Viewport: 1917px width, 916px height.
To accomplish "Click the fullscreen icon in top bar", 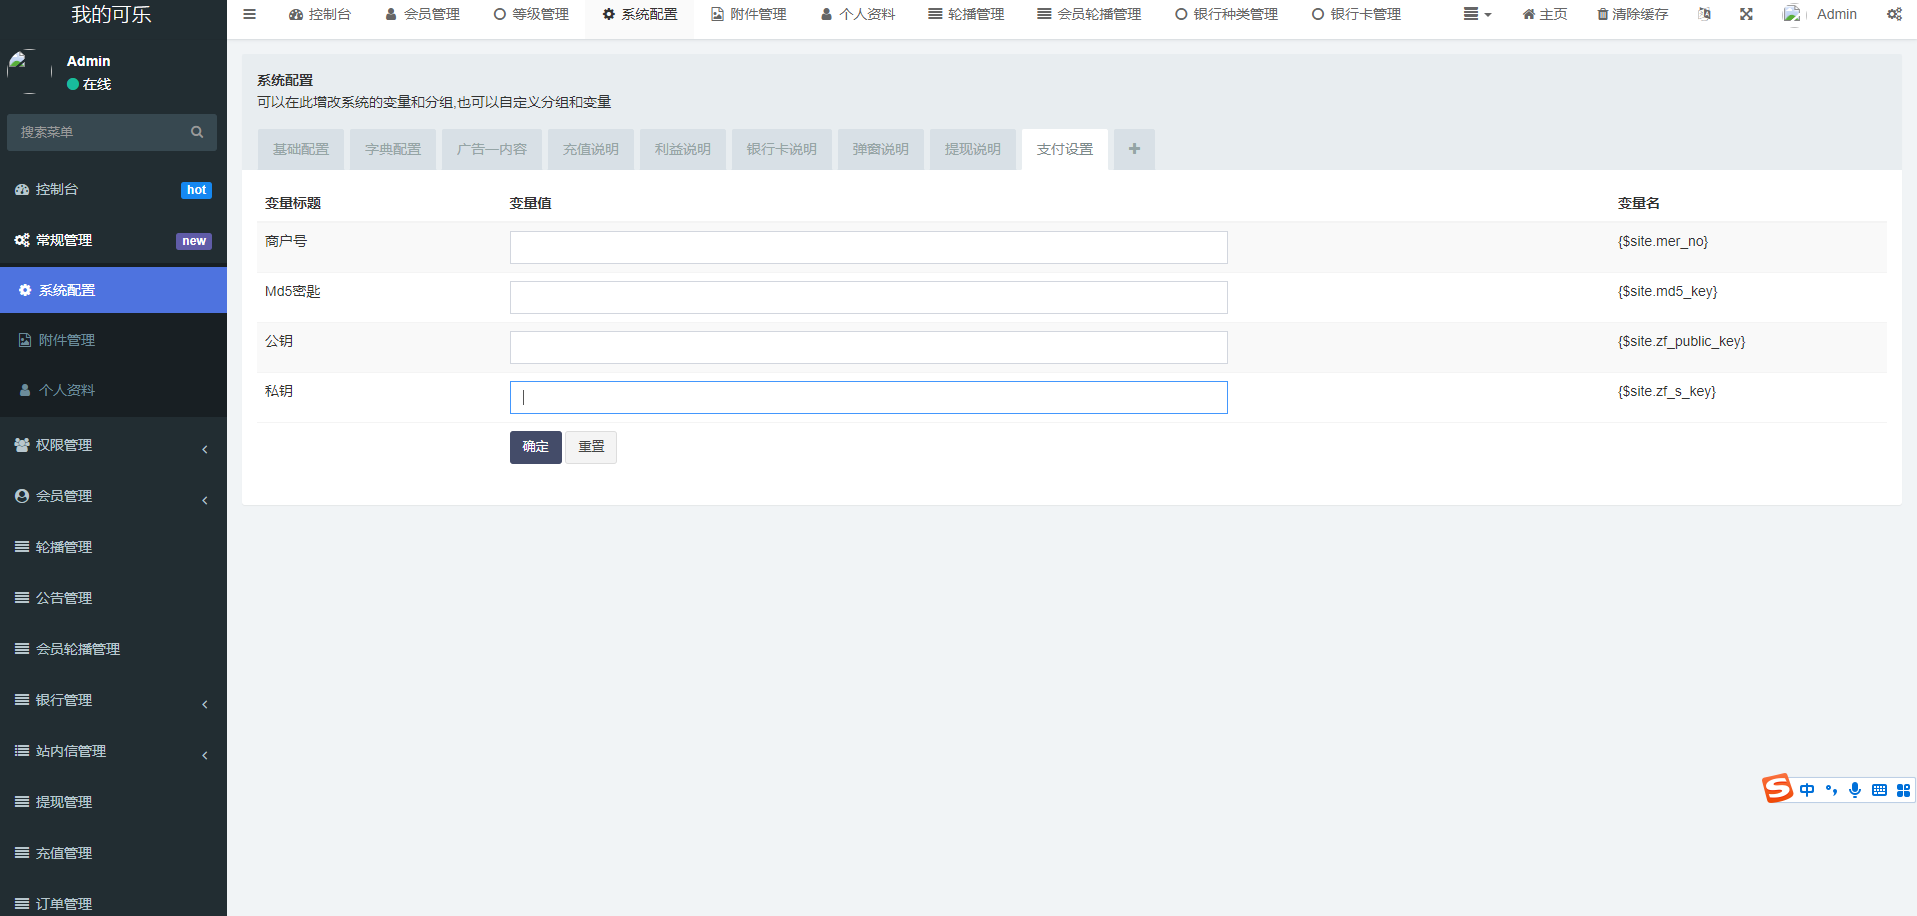I will (1746, 14).
